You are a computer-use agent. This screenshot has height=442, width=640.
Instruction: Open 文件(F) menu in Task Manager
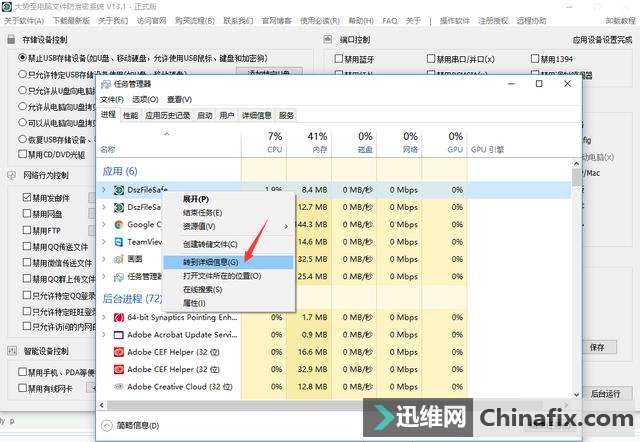coord(112,100)
